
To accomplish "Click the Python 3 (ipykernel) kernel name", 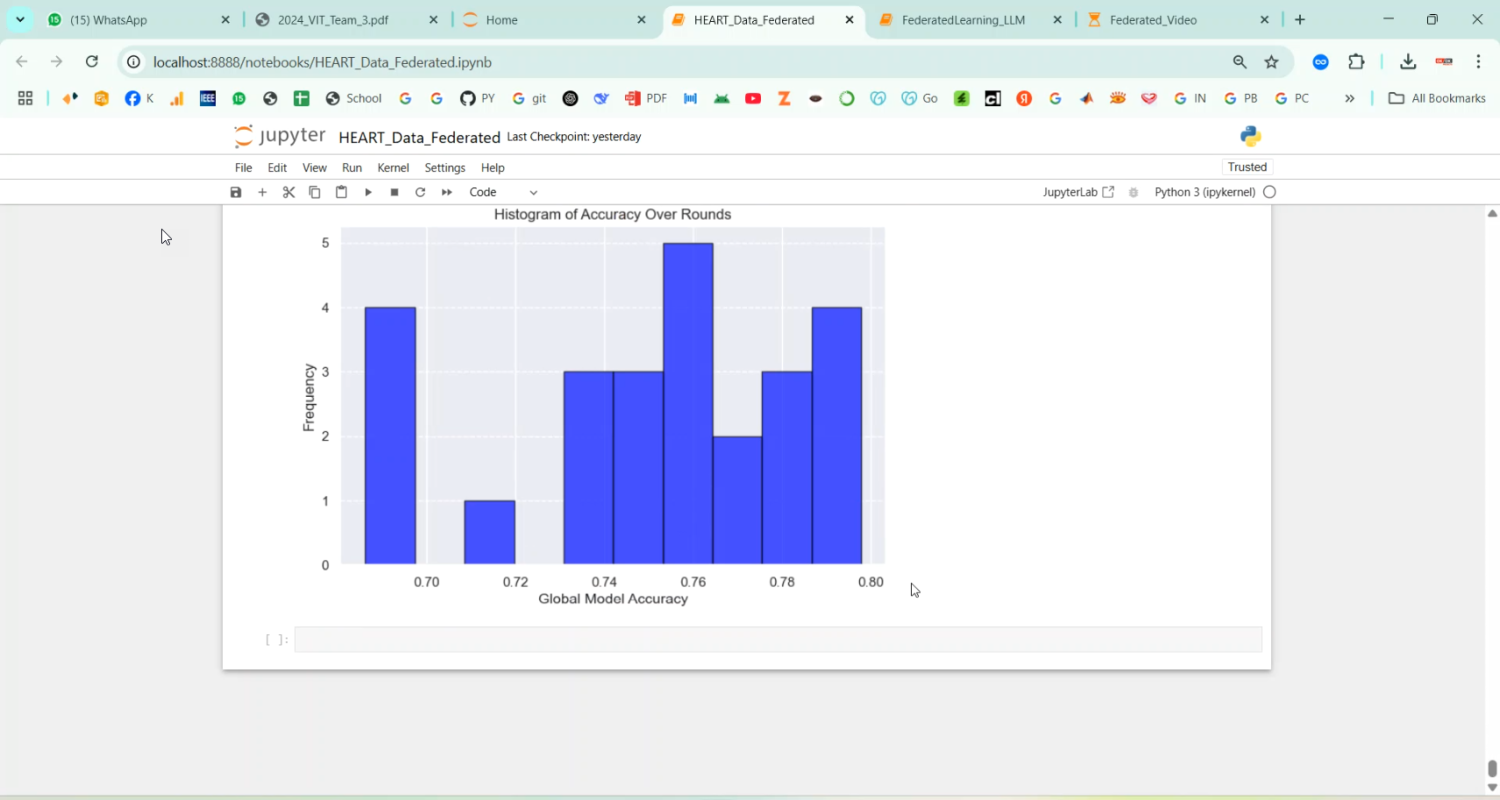I will click(x=1204, y=192).
